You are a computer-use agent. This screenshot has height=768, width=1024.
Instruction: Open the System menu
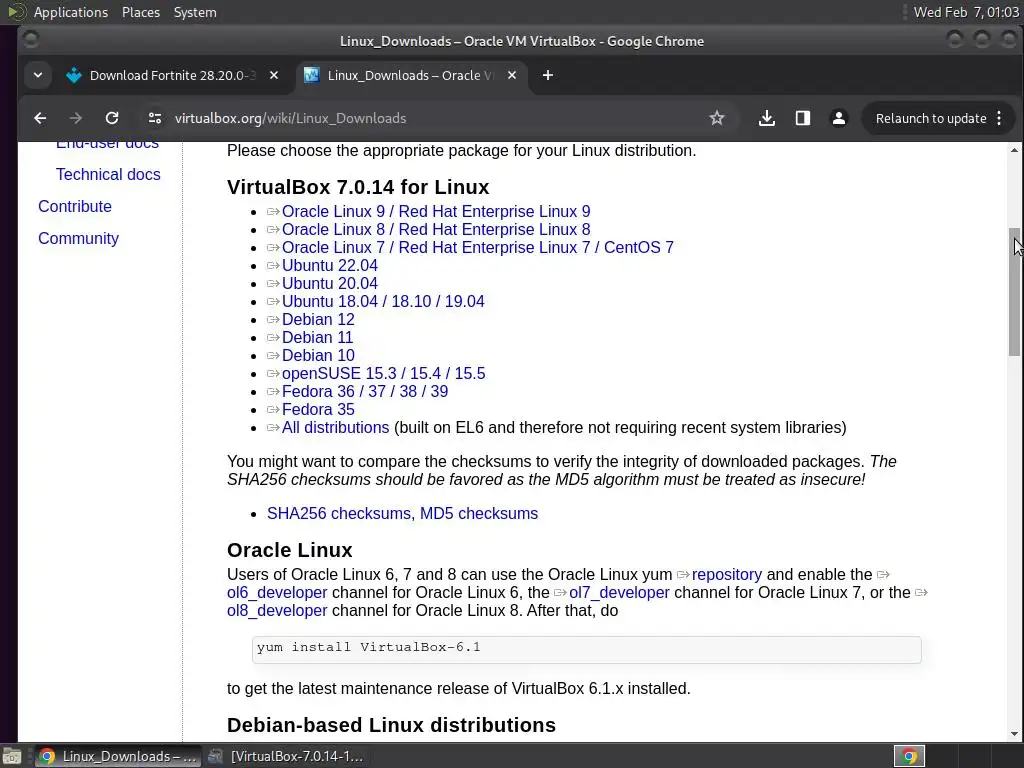click(195, 12)
